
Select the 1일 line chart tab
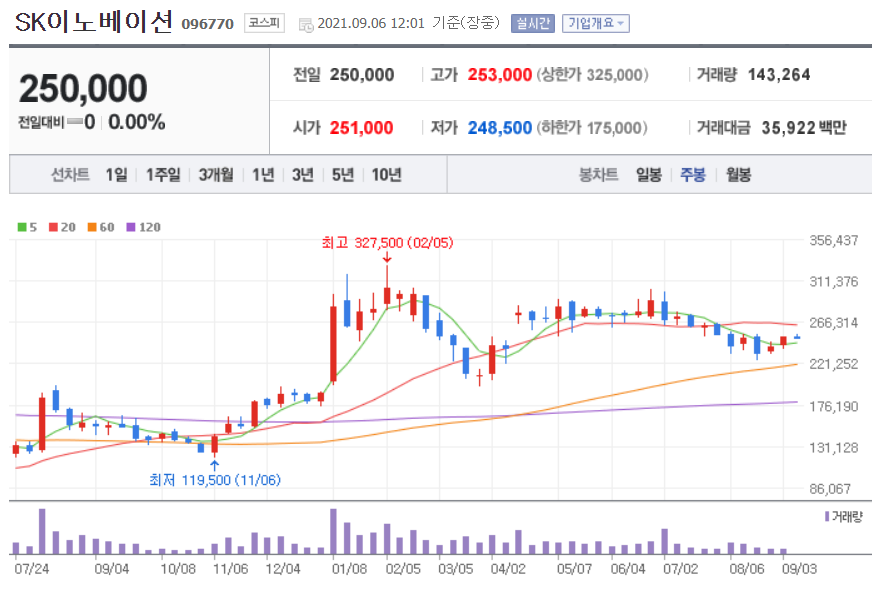point(116,175)
